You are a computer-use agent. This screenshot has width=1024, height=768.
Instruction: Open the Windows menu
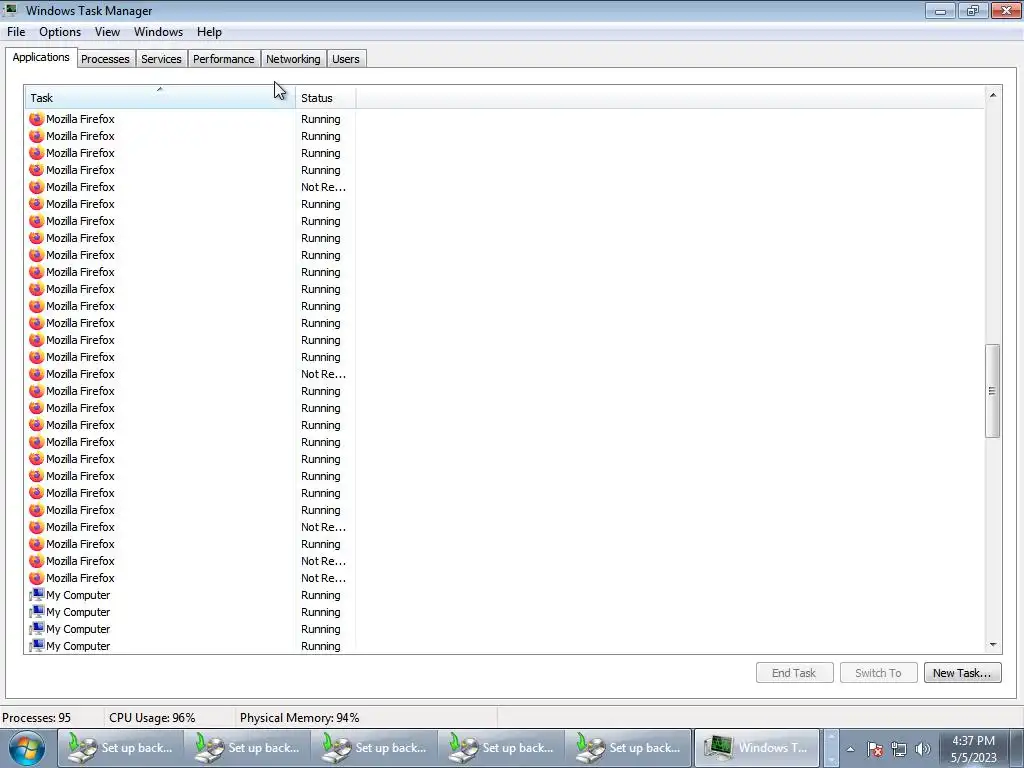158,31
